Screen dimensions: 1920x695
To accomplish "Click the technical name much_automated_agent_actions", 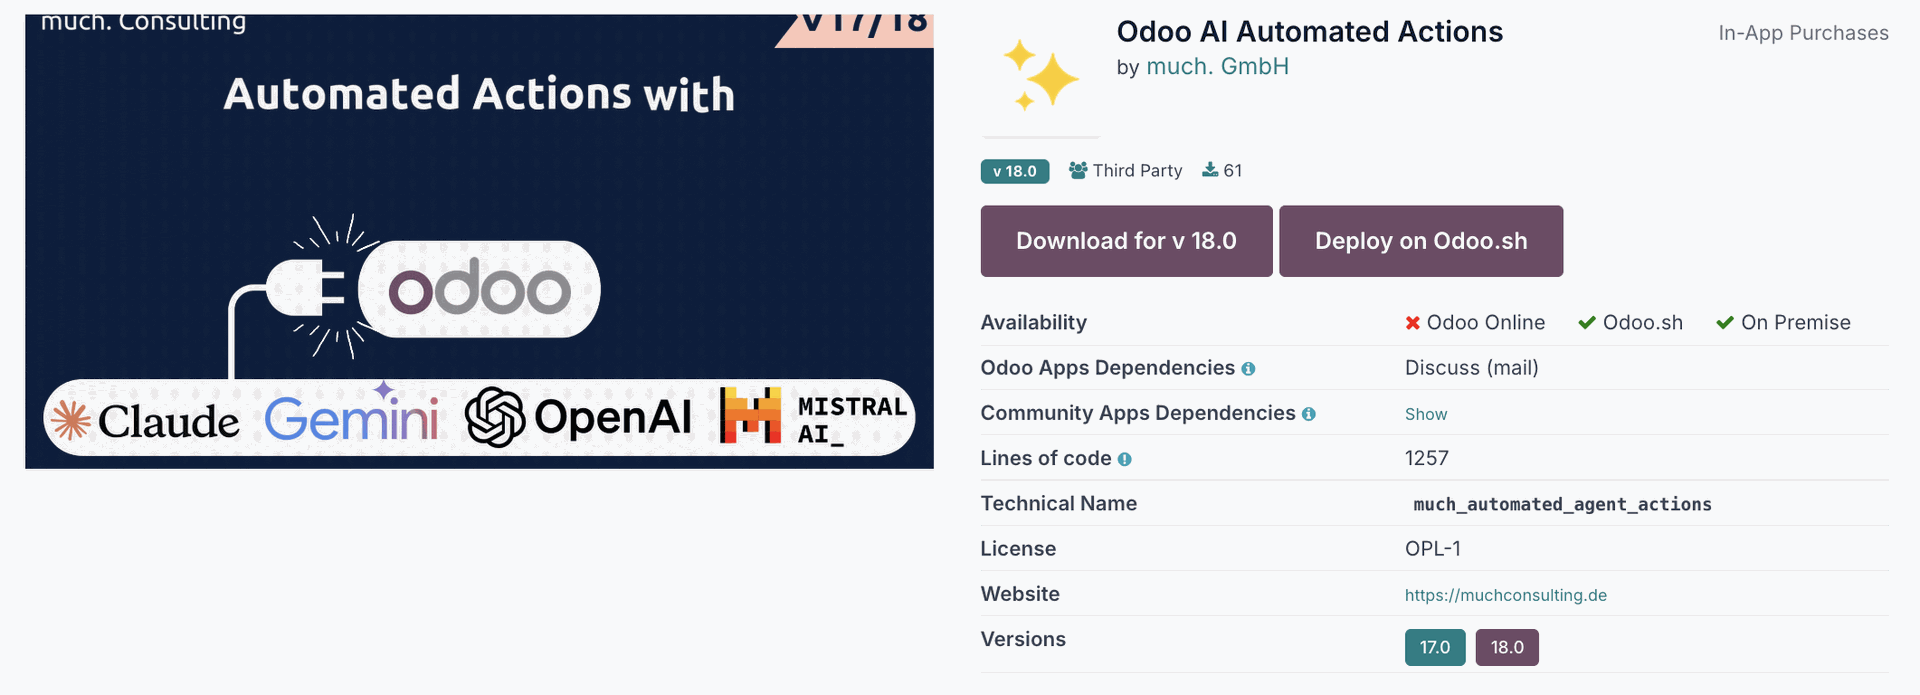I will tap(1562, 504).
